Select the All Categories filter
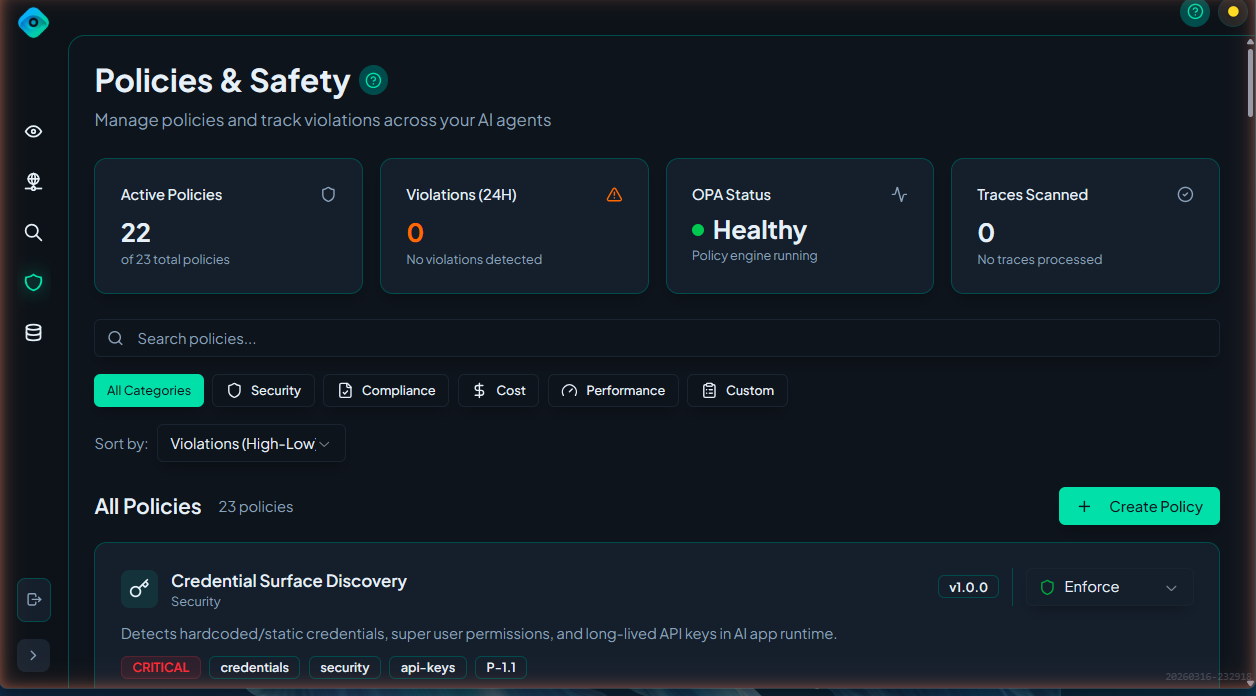Screen dimensions: 1256x696 [149, 391]
